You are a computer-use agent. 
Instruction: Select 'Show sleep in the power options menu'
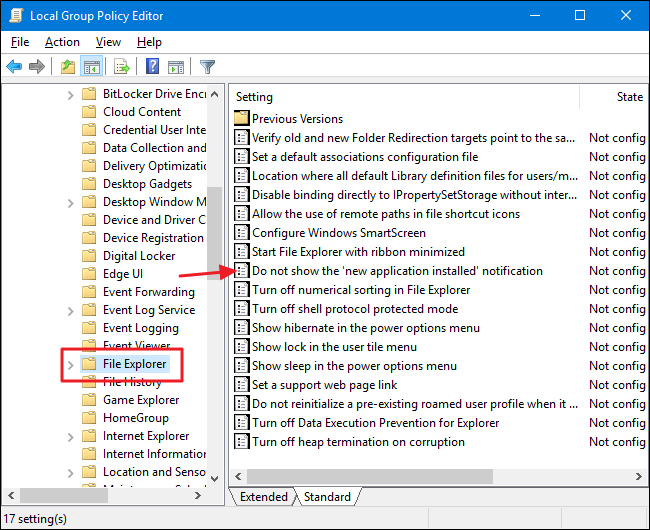click(354, 366)
